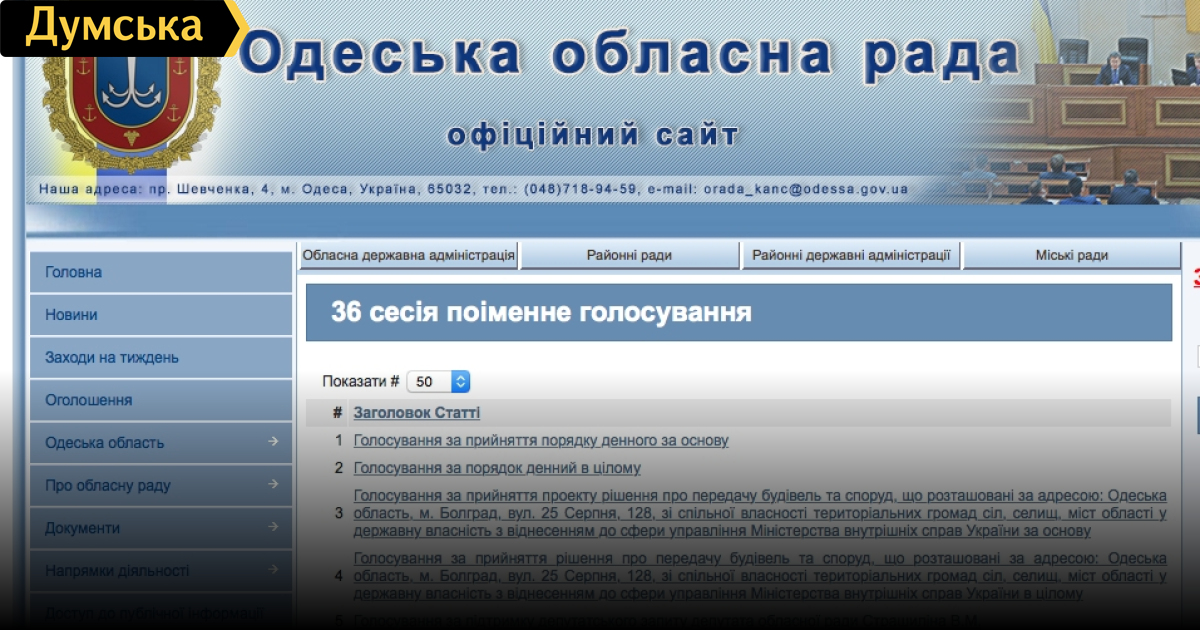The width and height of the screenshot is (1200, 630).
Task: Open vote on порядку денного за основу
Action: (x=541, y=440)
